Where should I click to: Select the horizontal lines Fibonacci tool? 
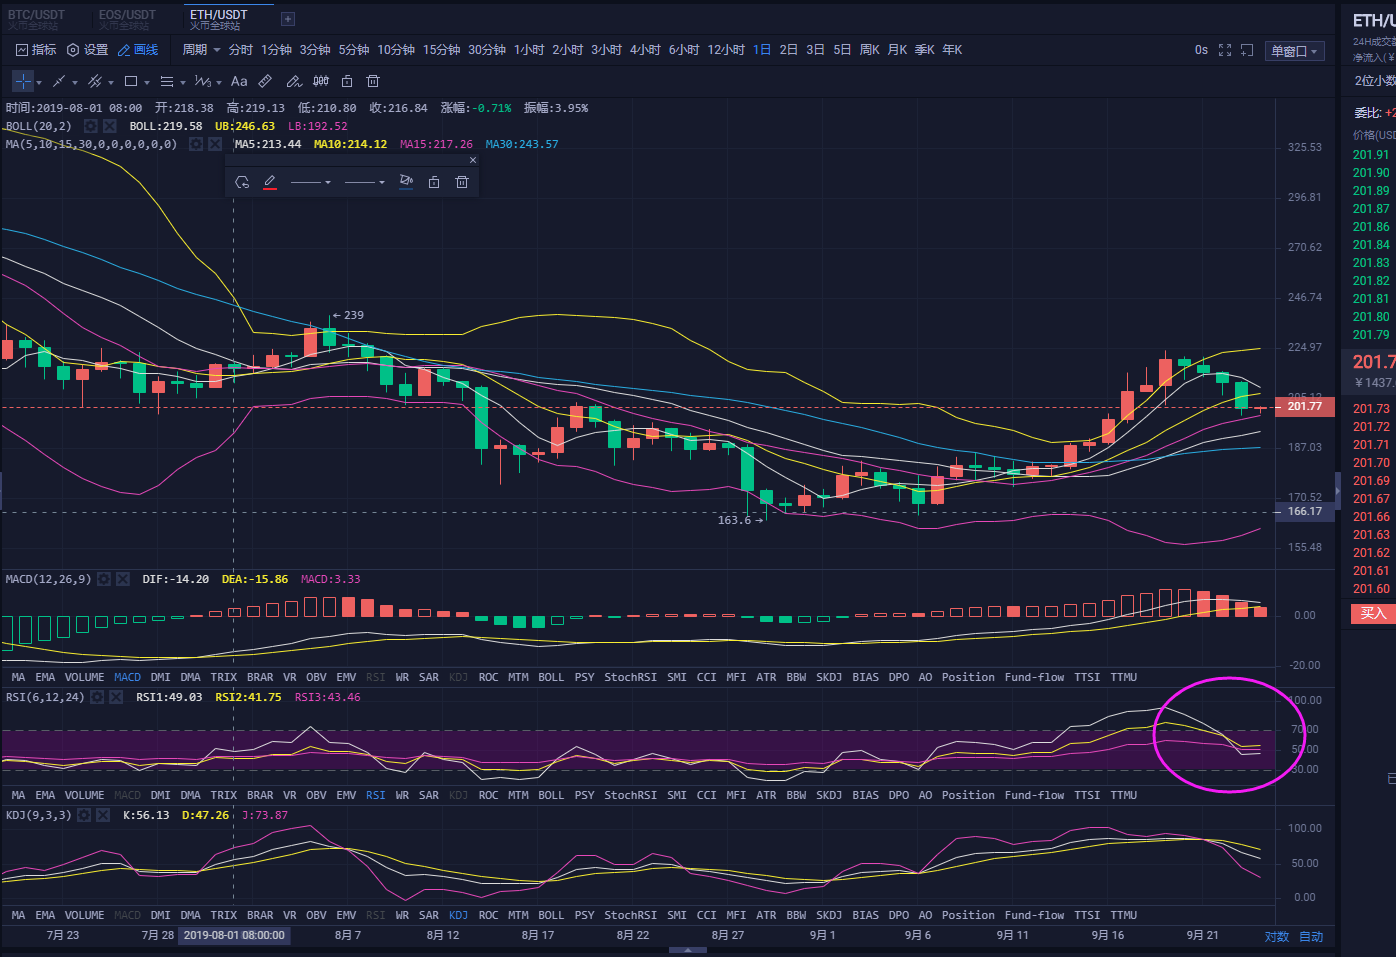click(x=167, y=81)
